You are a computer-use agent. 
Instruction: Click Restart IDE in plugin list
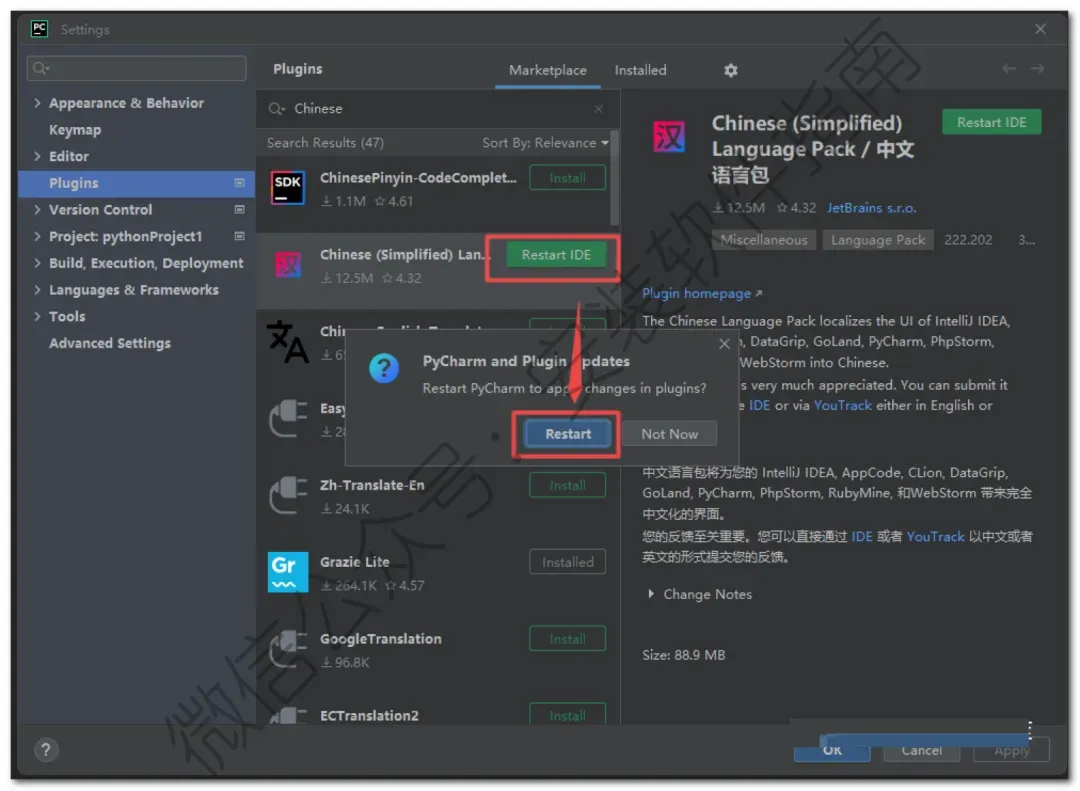pyautogui.click(x=556, y=255)
